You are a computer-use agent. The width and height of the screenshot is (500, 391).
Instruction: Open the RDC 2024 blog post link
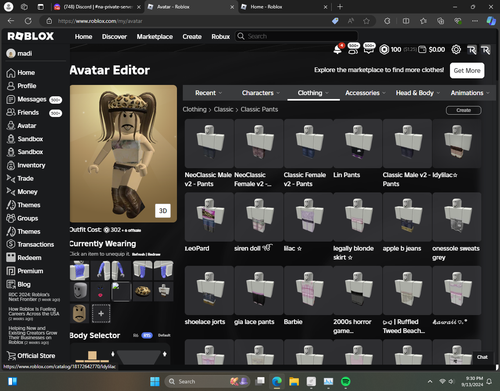click(x=33, y=297)
